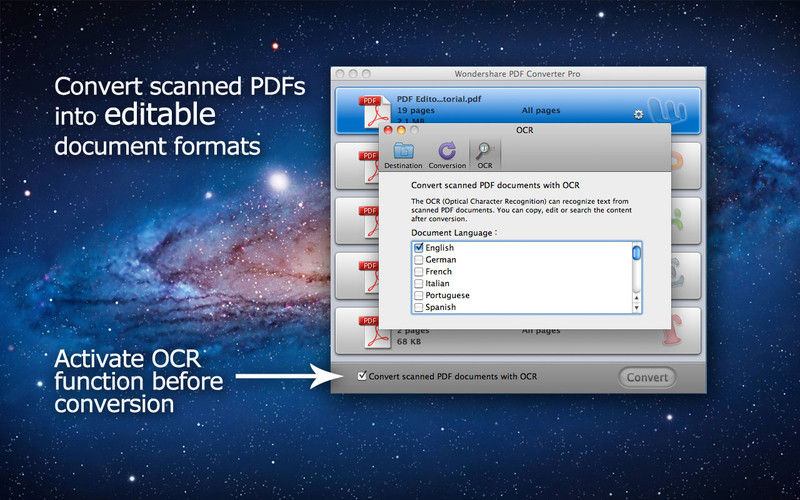Select the PDF Edito...torial.pdf file name
This screenshot has height=500, width=800.
click(439, 99)
